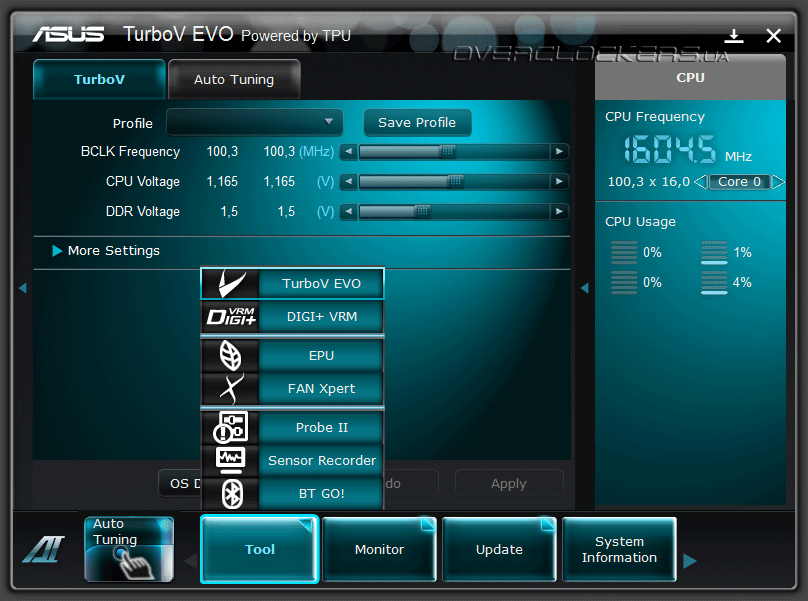Viewport: 808px width, 601px height.
Task: Click the Sensor Recorder waveform icon
Action: 230,460
